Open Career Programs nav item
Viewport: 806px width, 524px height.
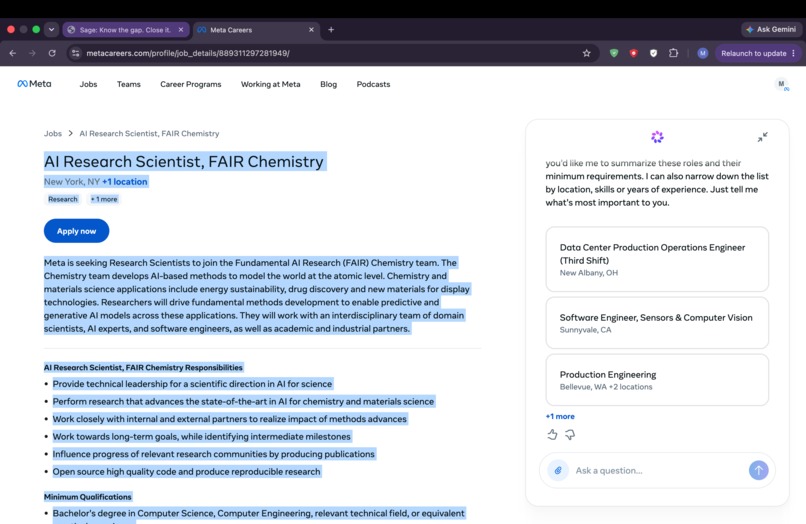[x=191, y=84]
